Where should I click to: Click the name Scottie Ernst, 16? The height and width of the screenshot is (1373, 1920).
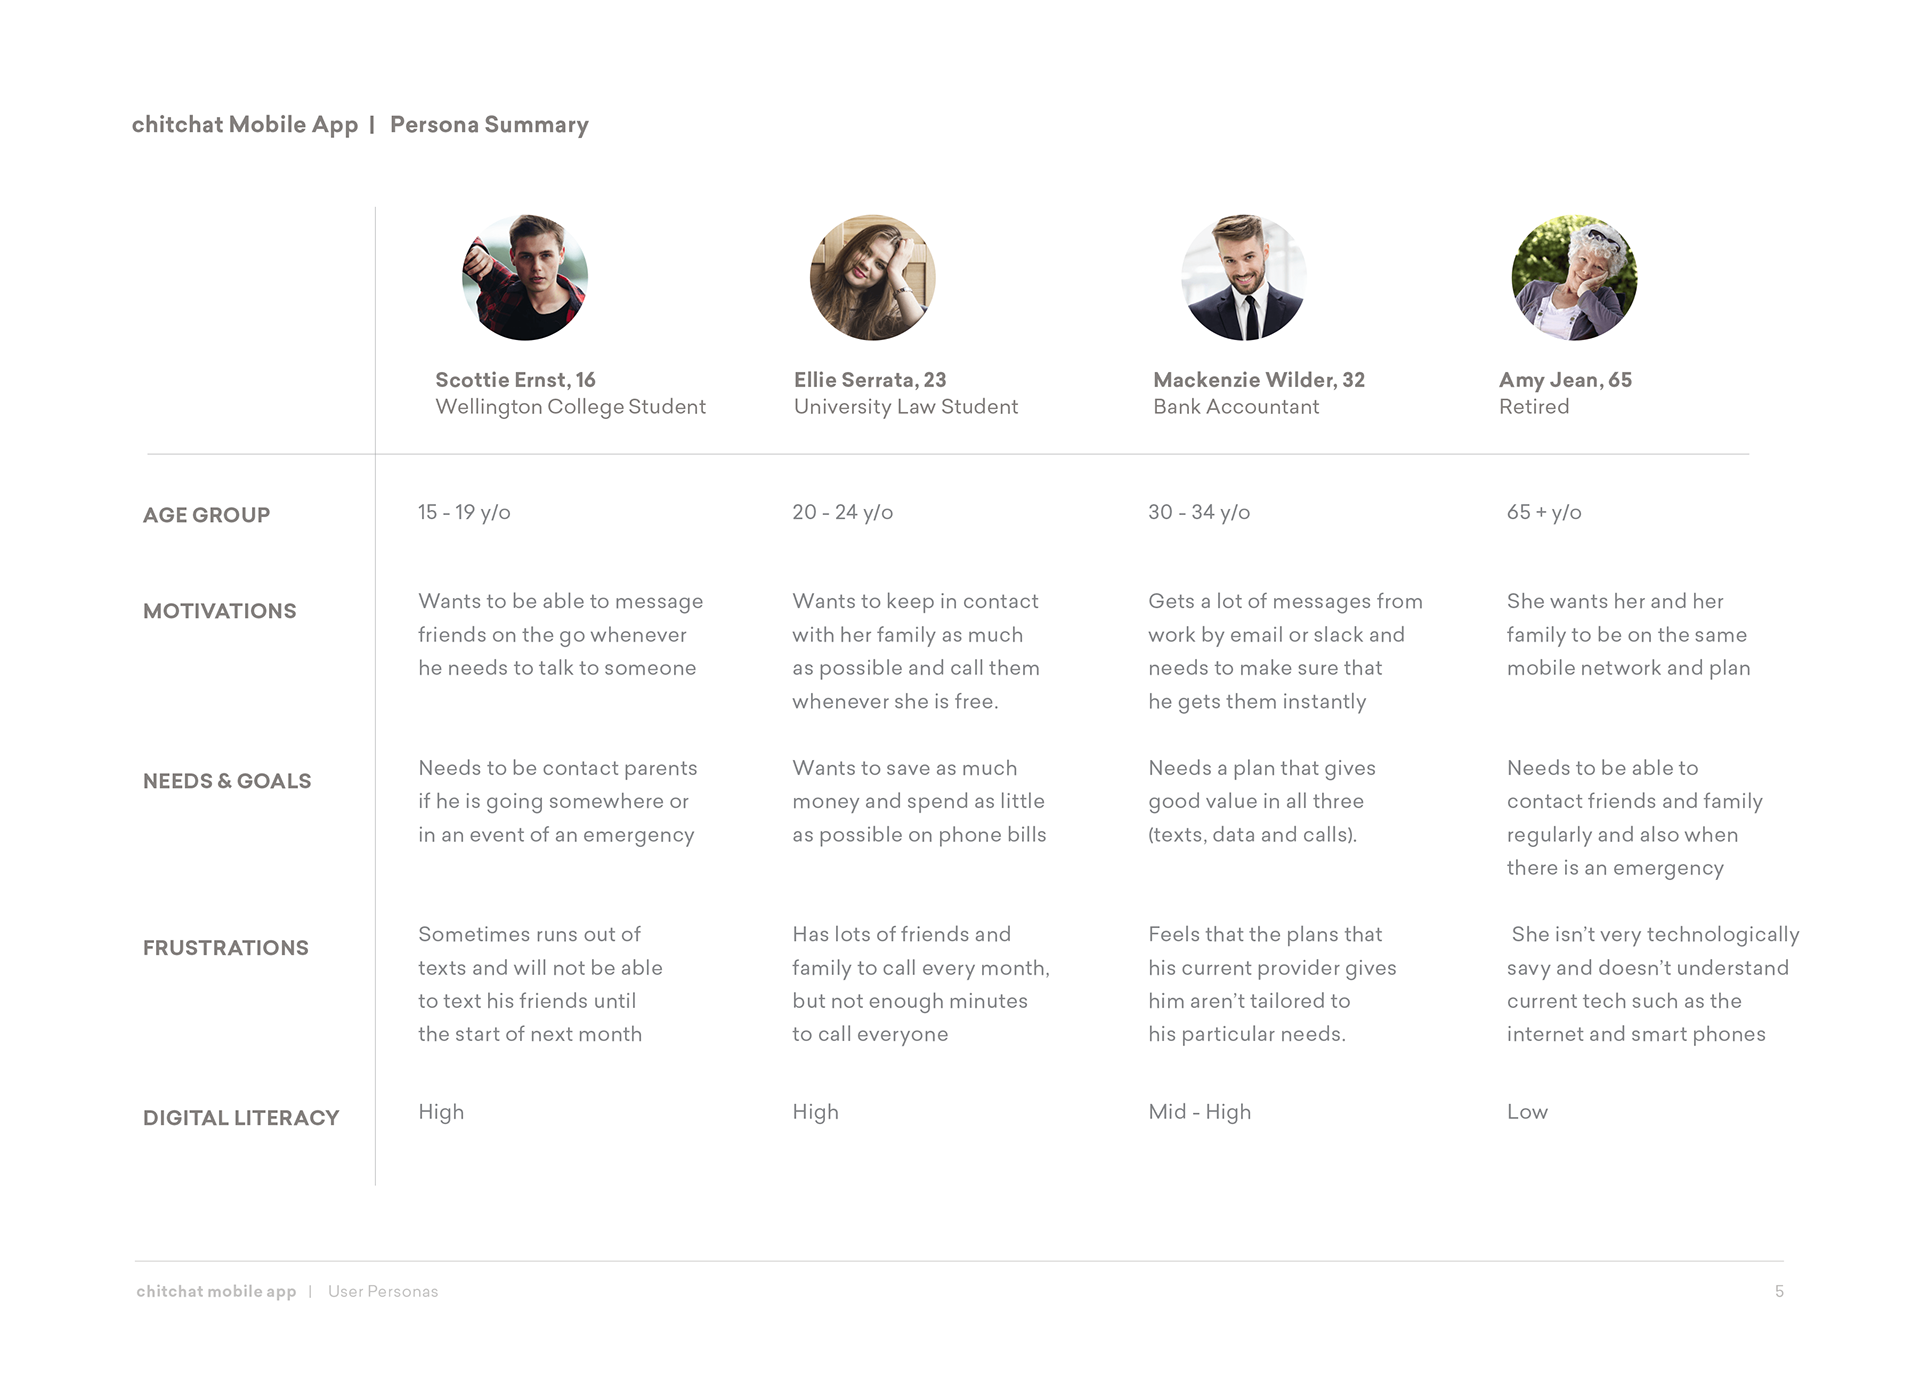(x=515, y=380)
